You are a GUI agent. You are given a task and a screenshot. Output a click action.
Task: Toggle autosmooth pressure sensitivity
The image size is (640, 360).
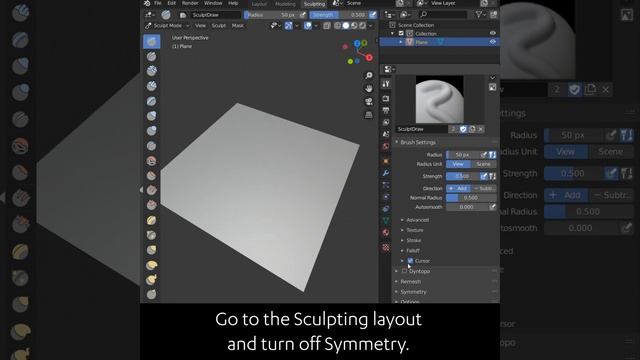coord(493,207)
